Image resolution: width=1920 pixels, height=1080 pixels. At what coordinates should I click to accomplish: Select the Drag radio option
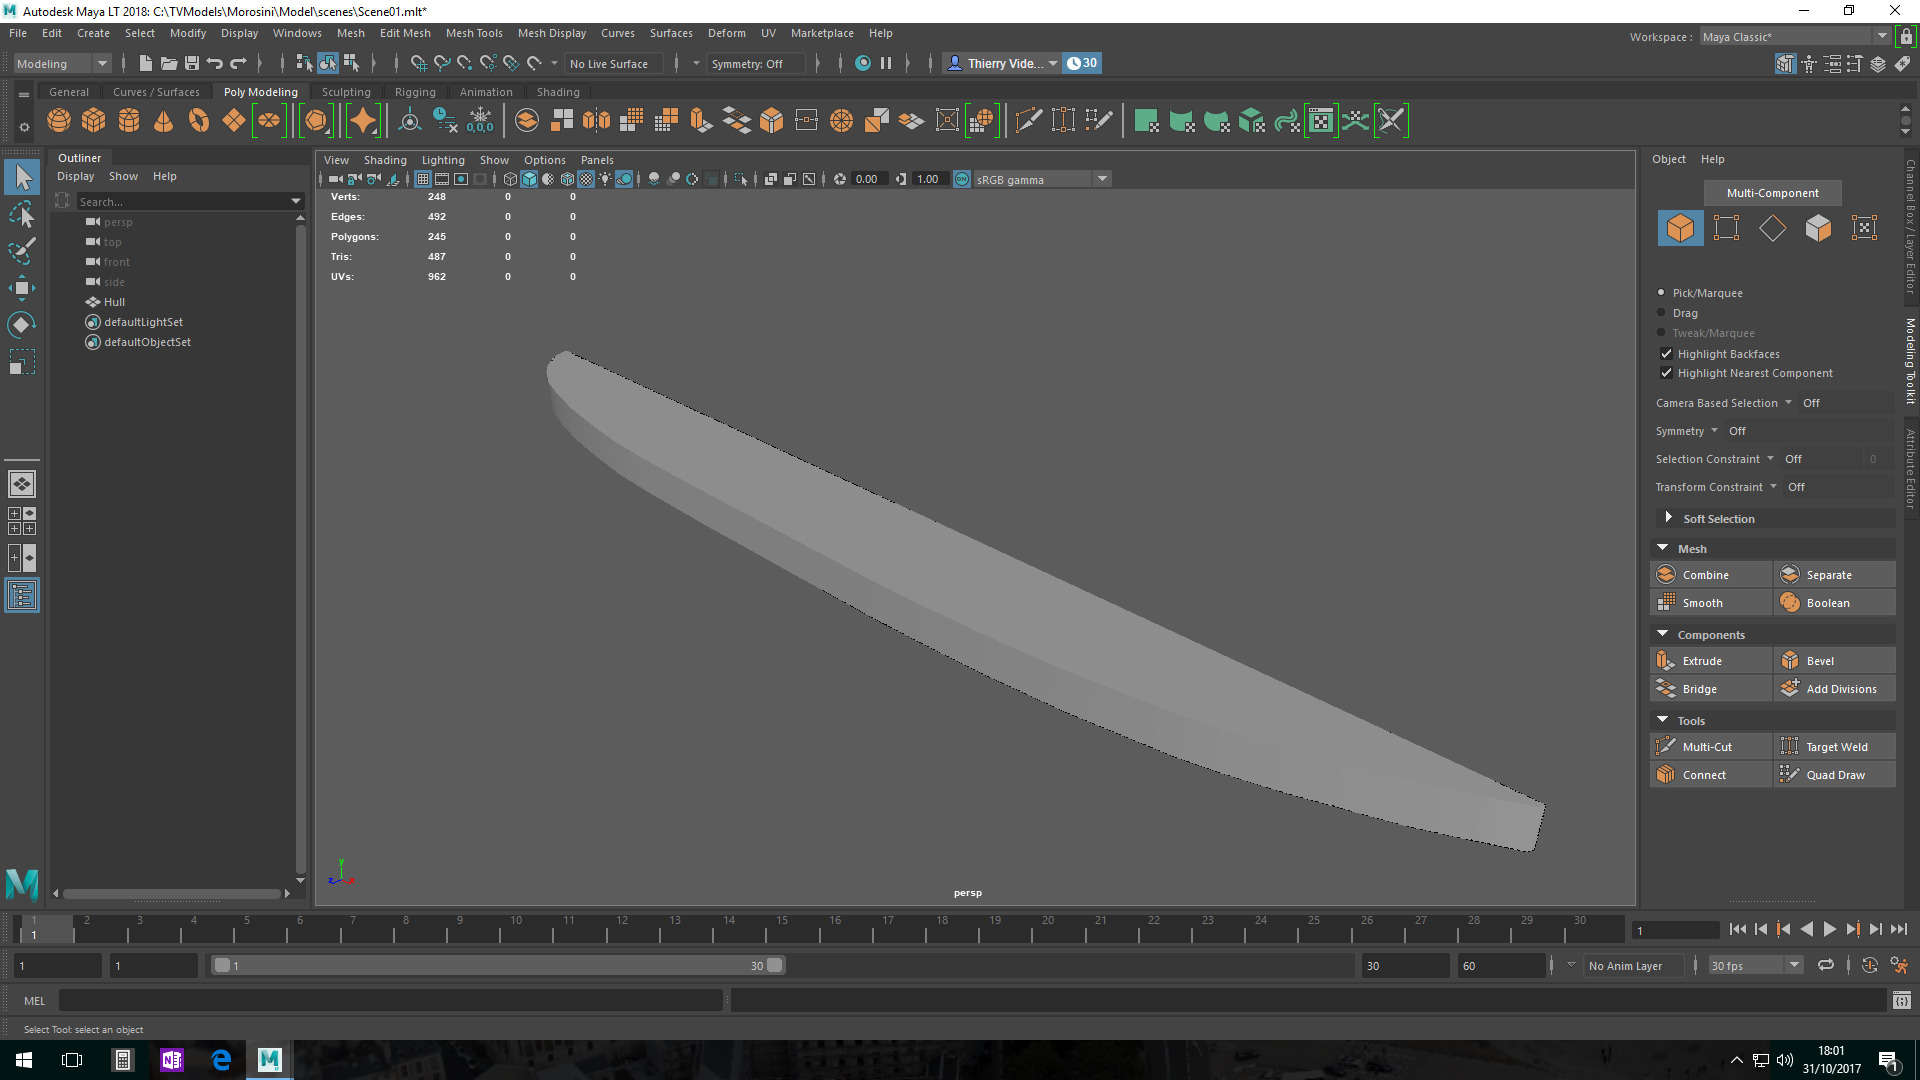(x=1662, y=313)
